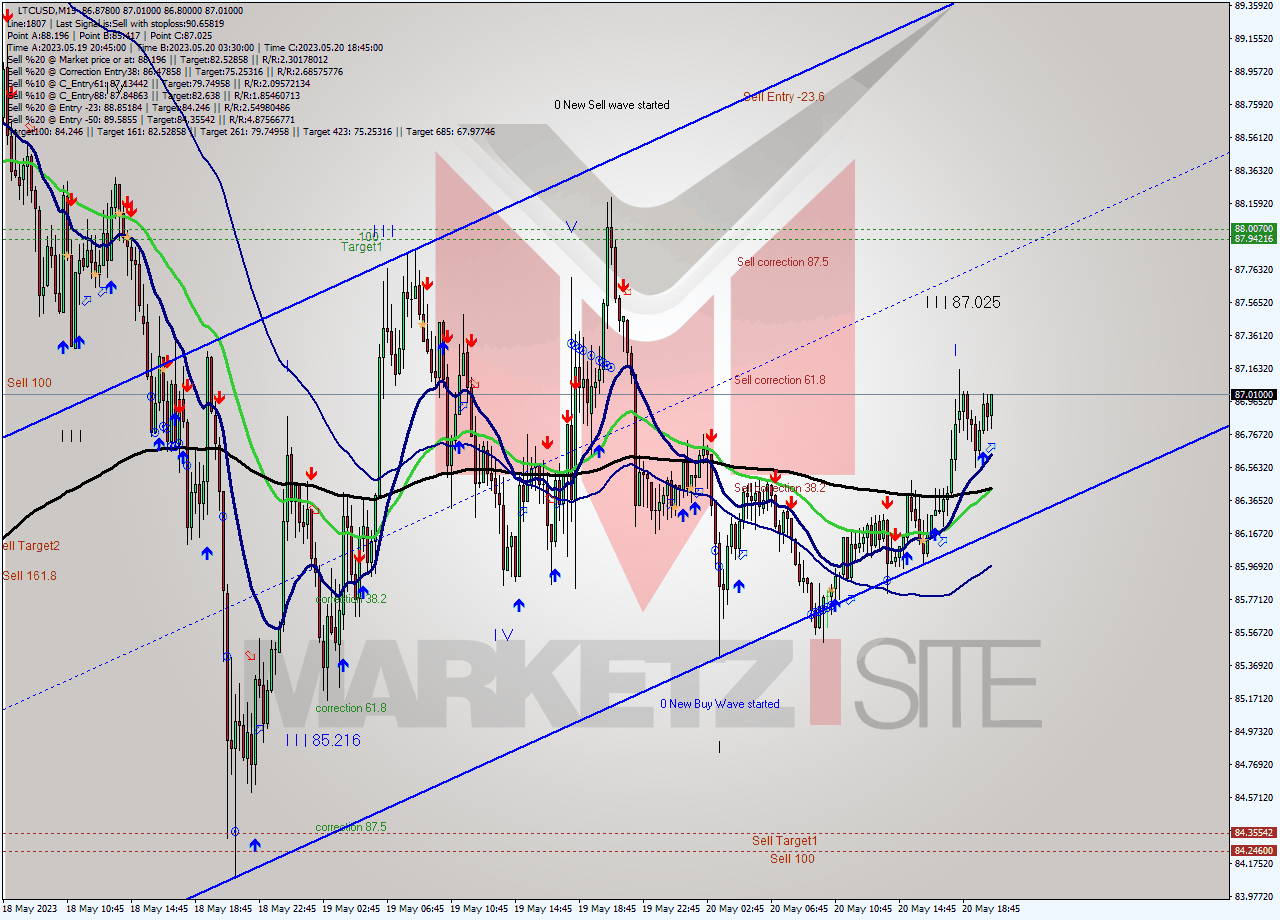Click the 88.00700 price level tag

(x=1254, y=228)
